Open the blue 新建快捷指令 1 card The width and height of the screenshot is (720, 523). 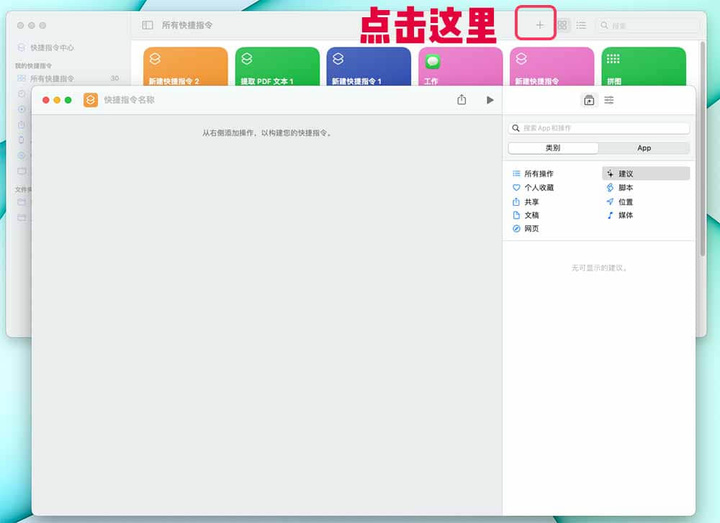click(369, 67)
